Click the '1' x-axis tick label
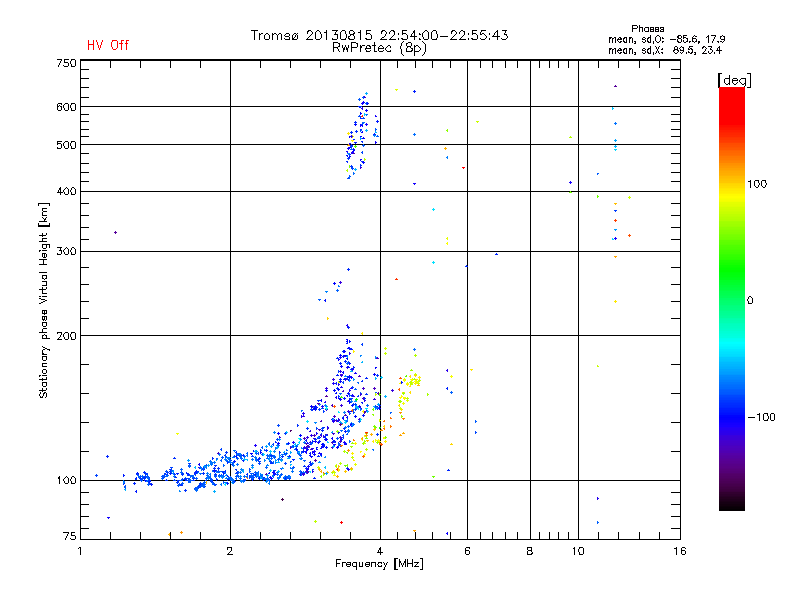This screenshot has height=600, width=800. coord(80,551)
